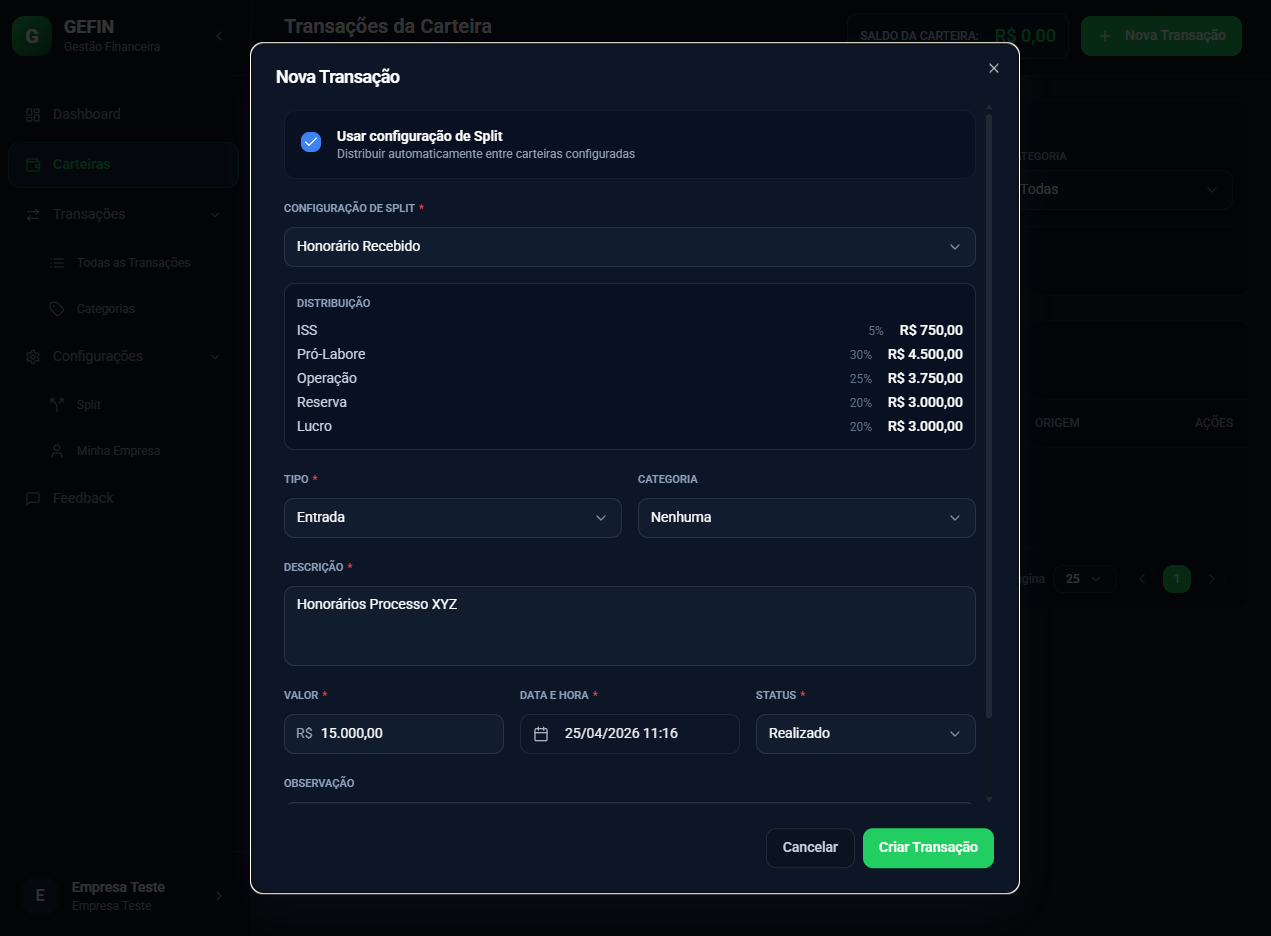Screen dimensions: 1271x936
Task: Click the Empresa Teste avatar
Action: 40,896
